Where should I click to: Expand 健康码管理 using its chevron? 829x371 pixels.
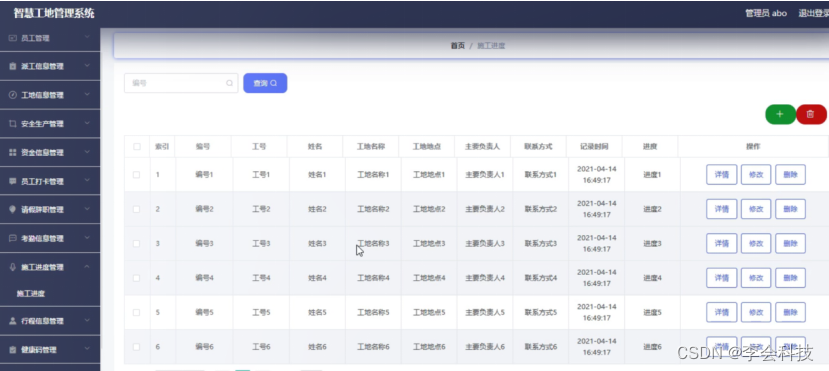pos(87,349)
